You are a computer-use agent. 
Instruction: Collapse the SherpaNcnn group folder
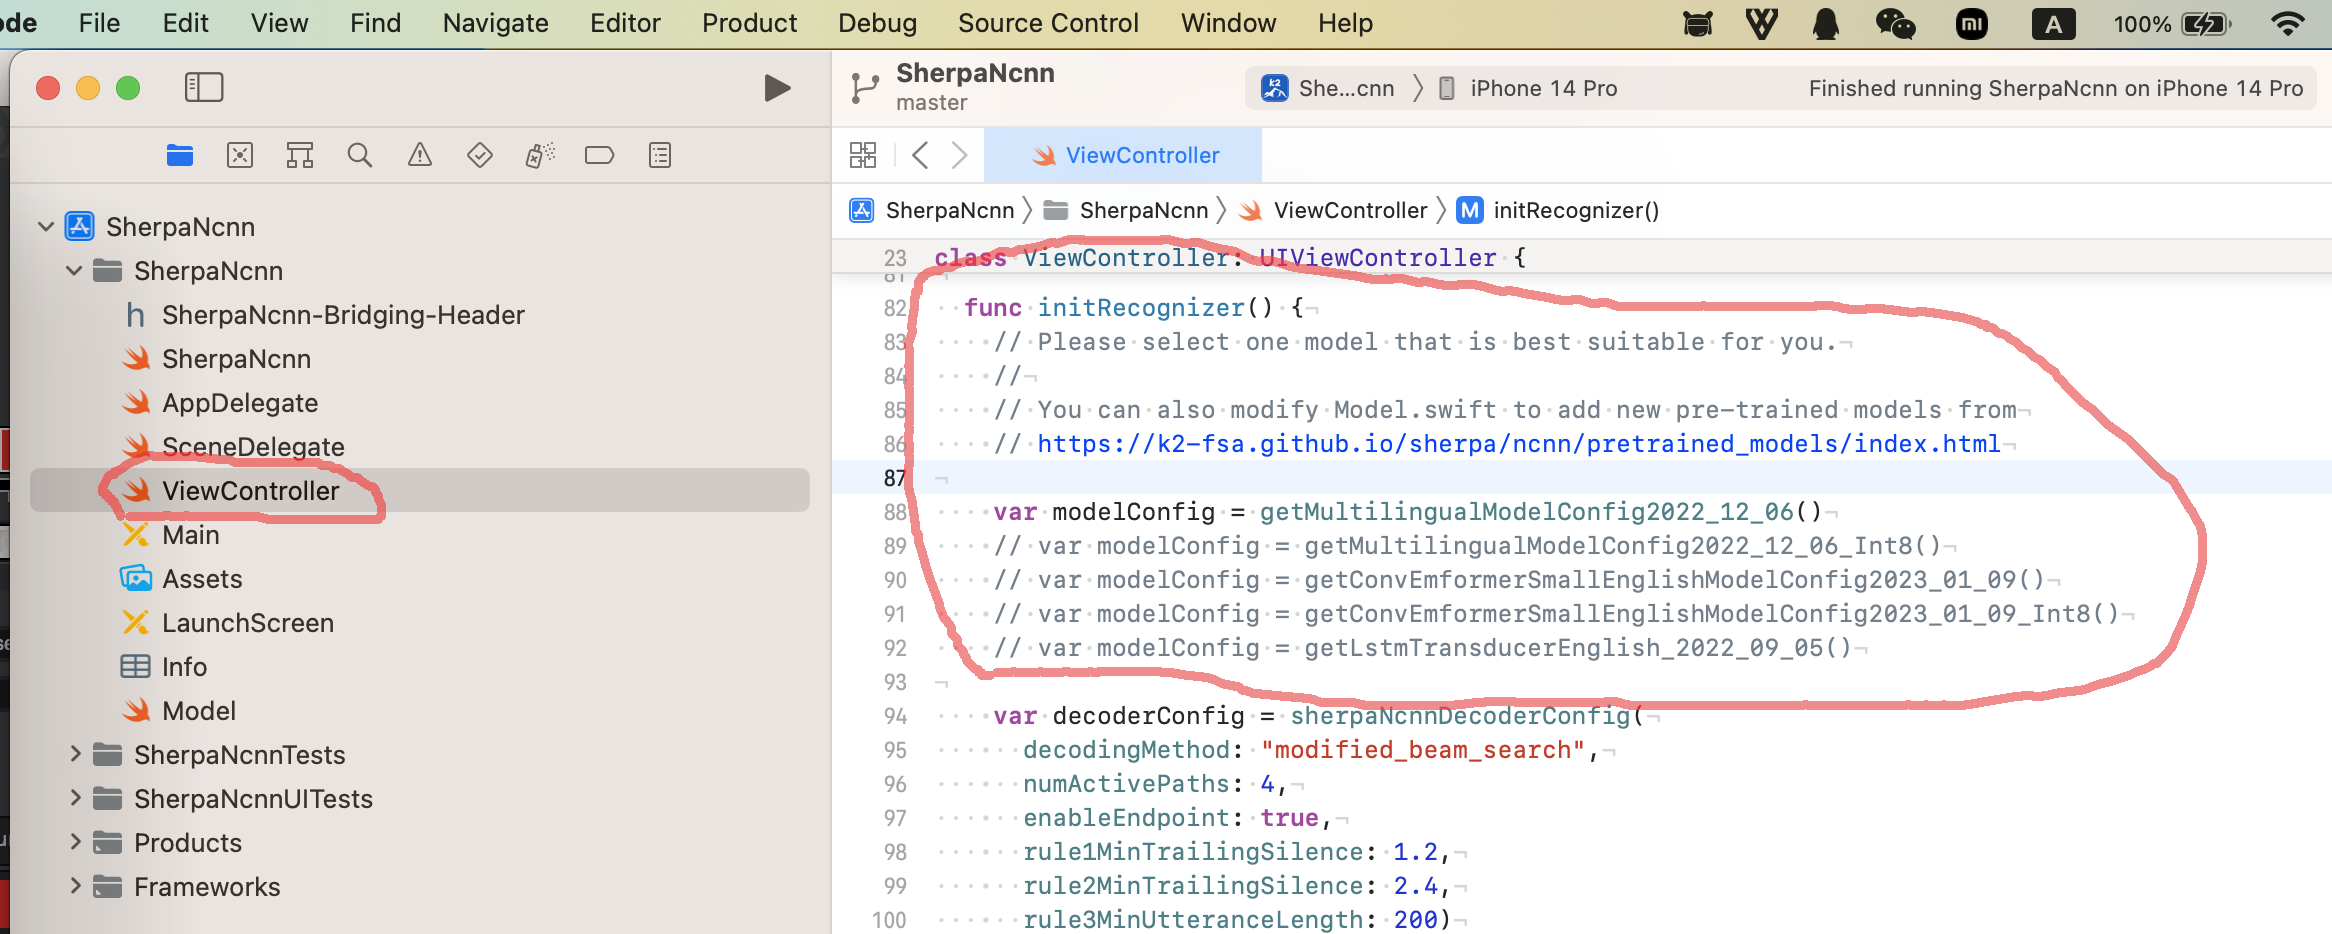(x=74, y=271)
